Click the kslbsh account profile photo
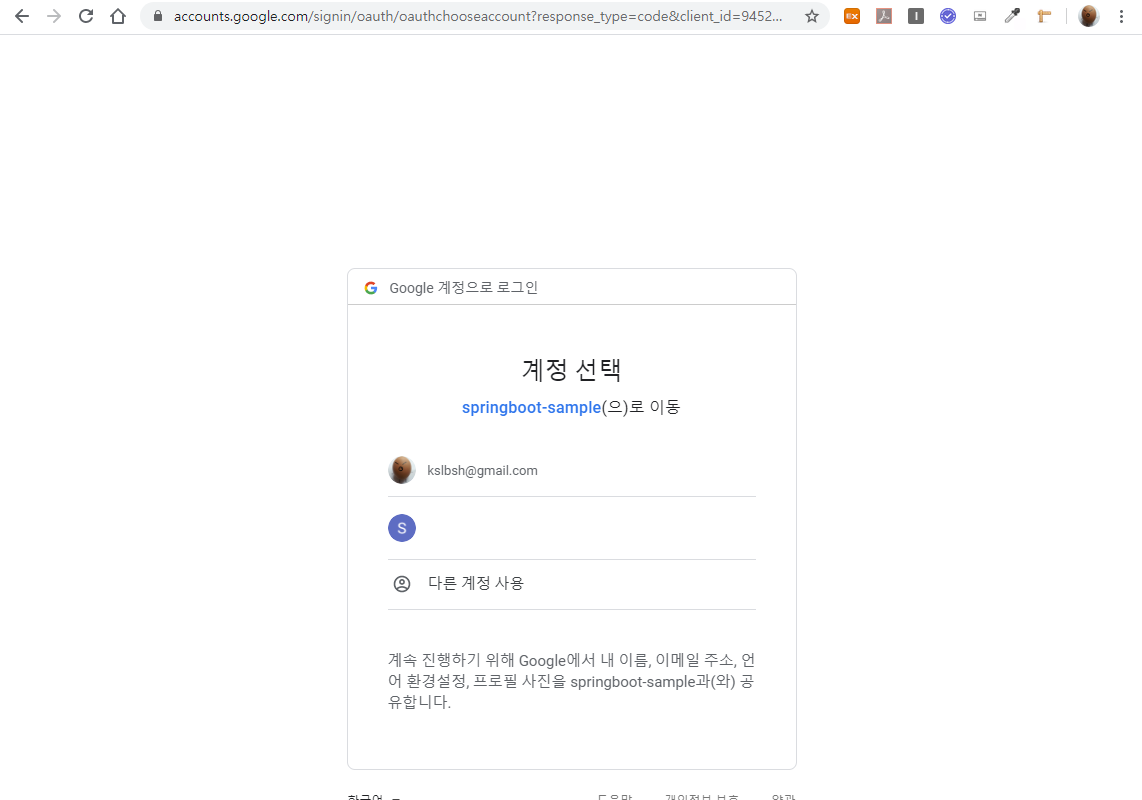Image resolution: width=1142 pixels, height=800 pixels. pyautogui.click(x=401, y=470)
